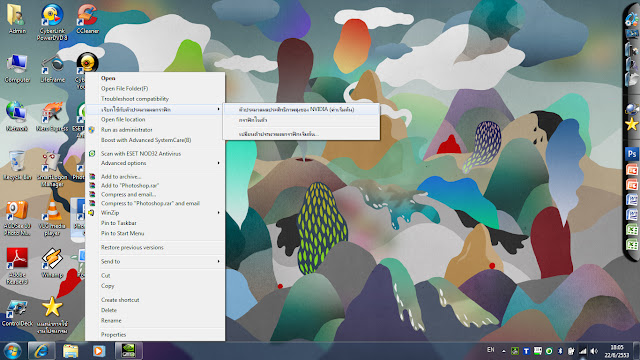Screen dimensions: 640x360
Task: Select Boost with Advanced SystemCare(B)
Action: click(155, 140)
